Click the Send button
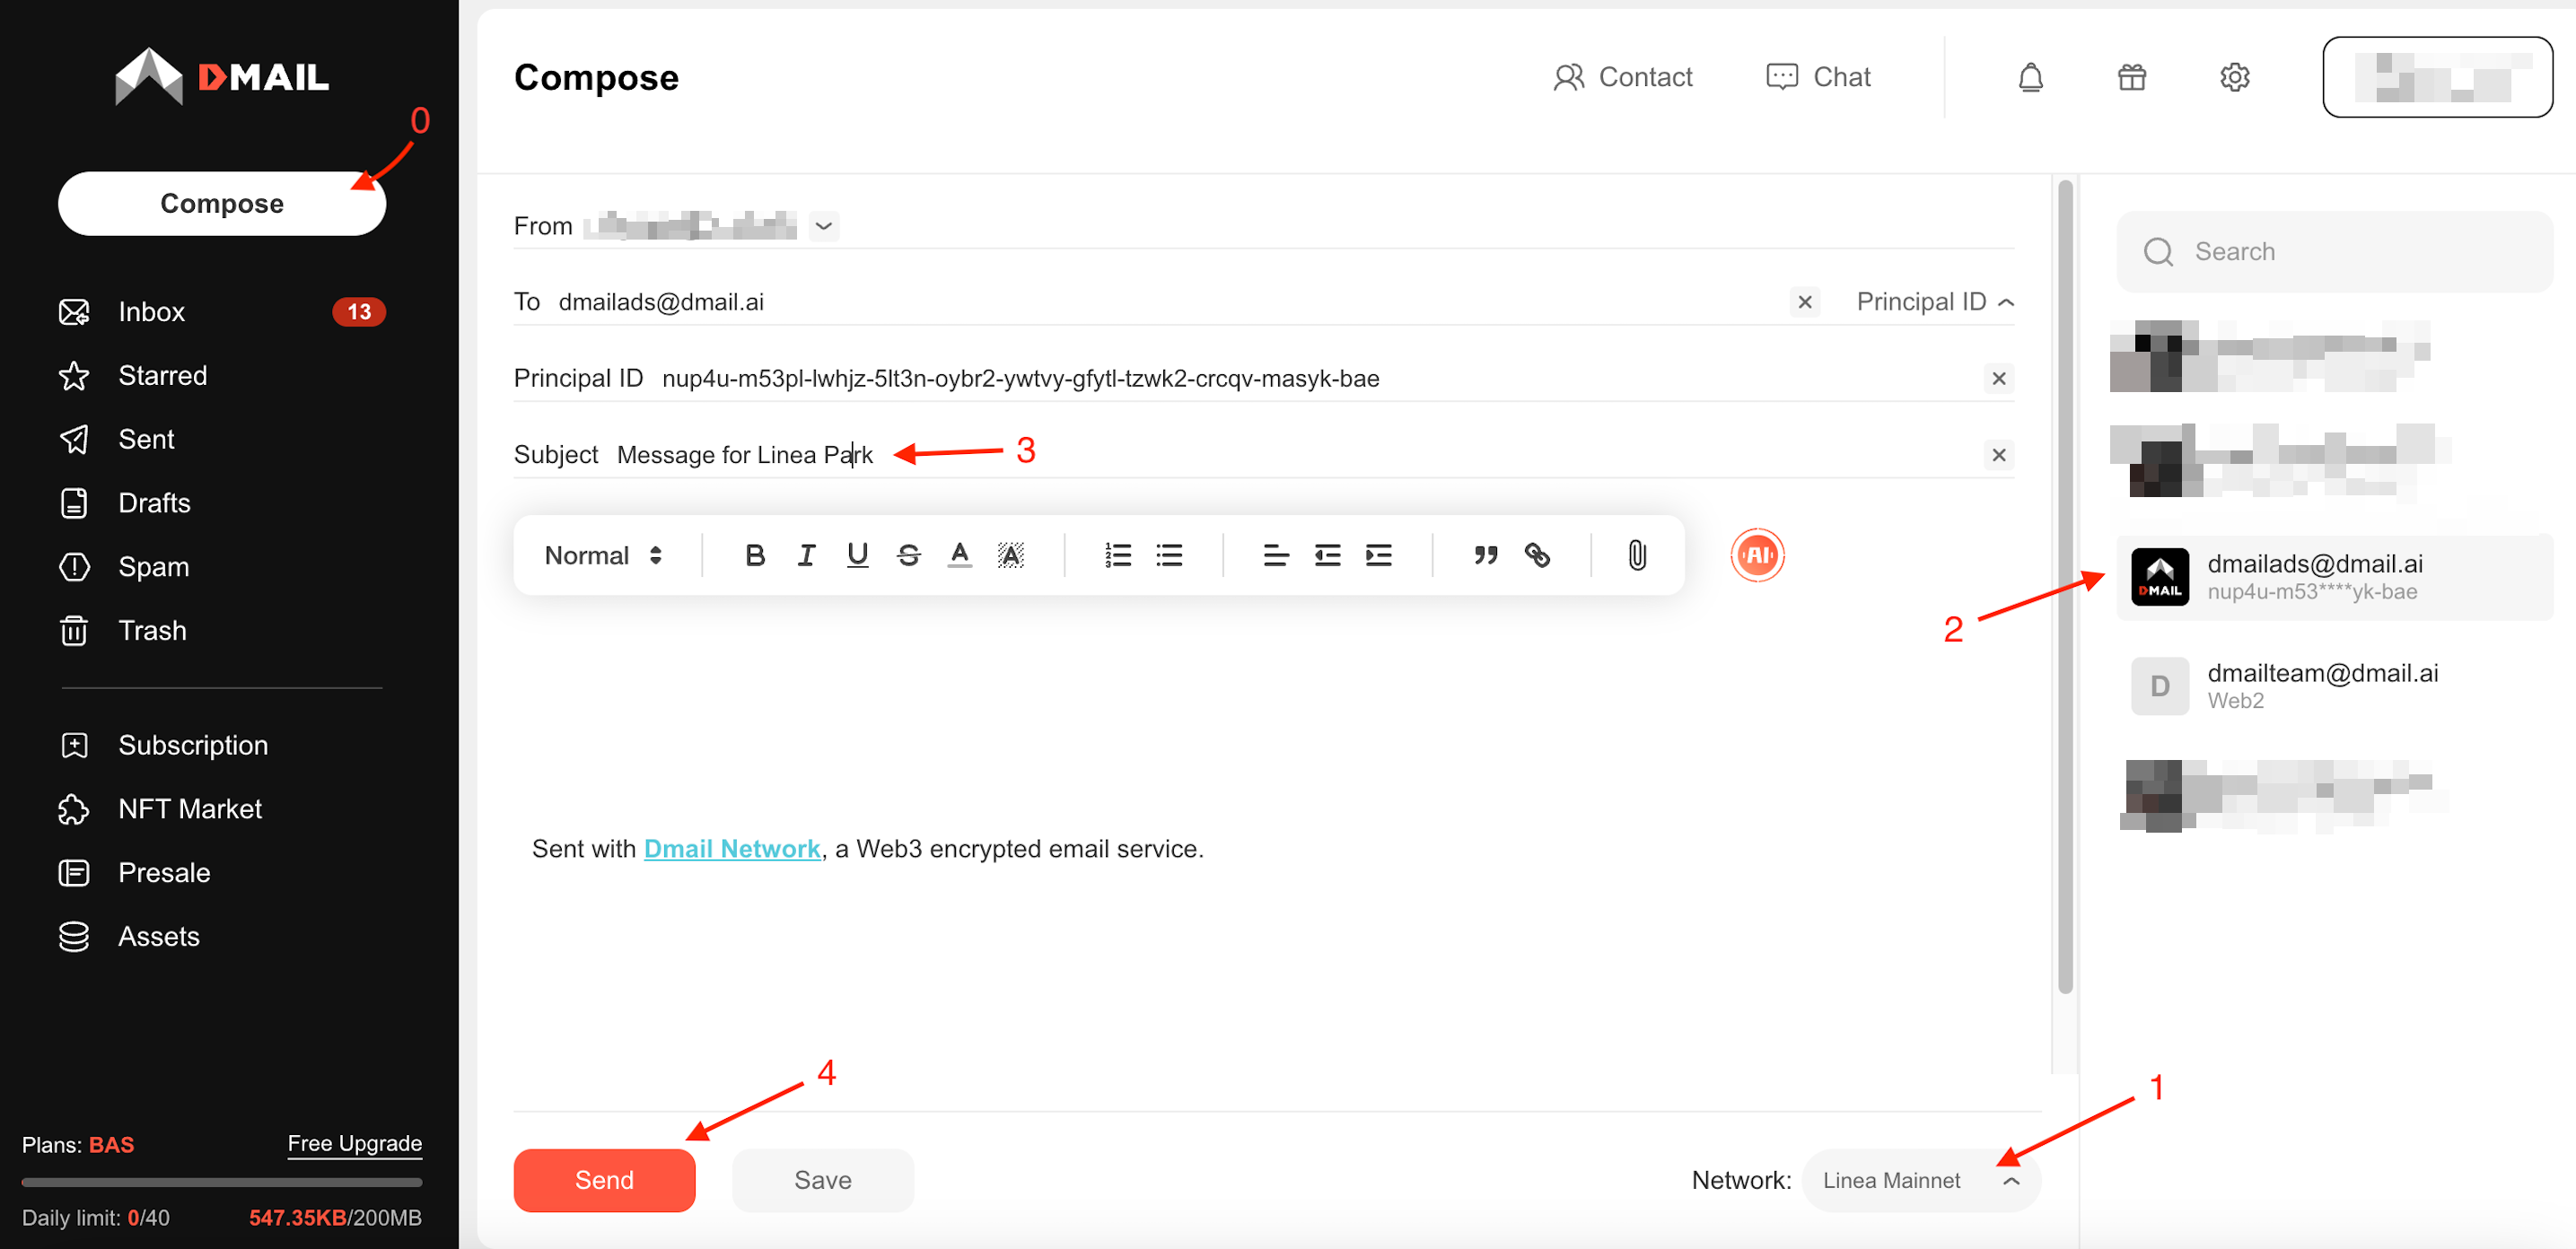 (604, 1180)
